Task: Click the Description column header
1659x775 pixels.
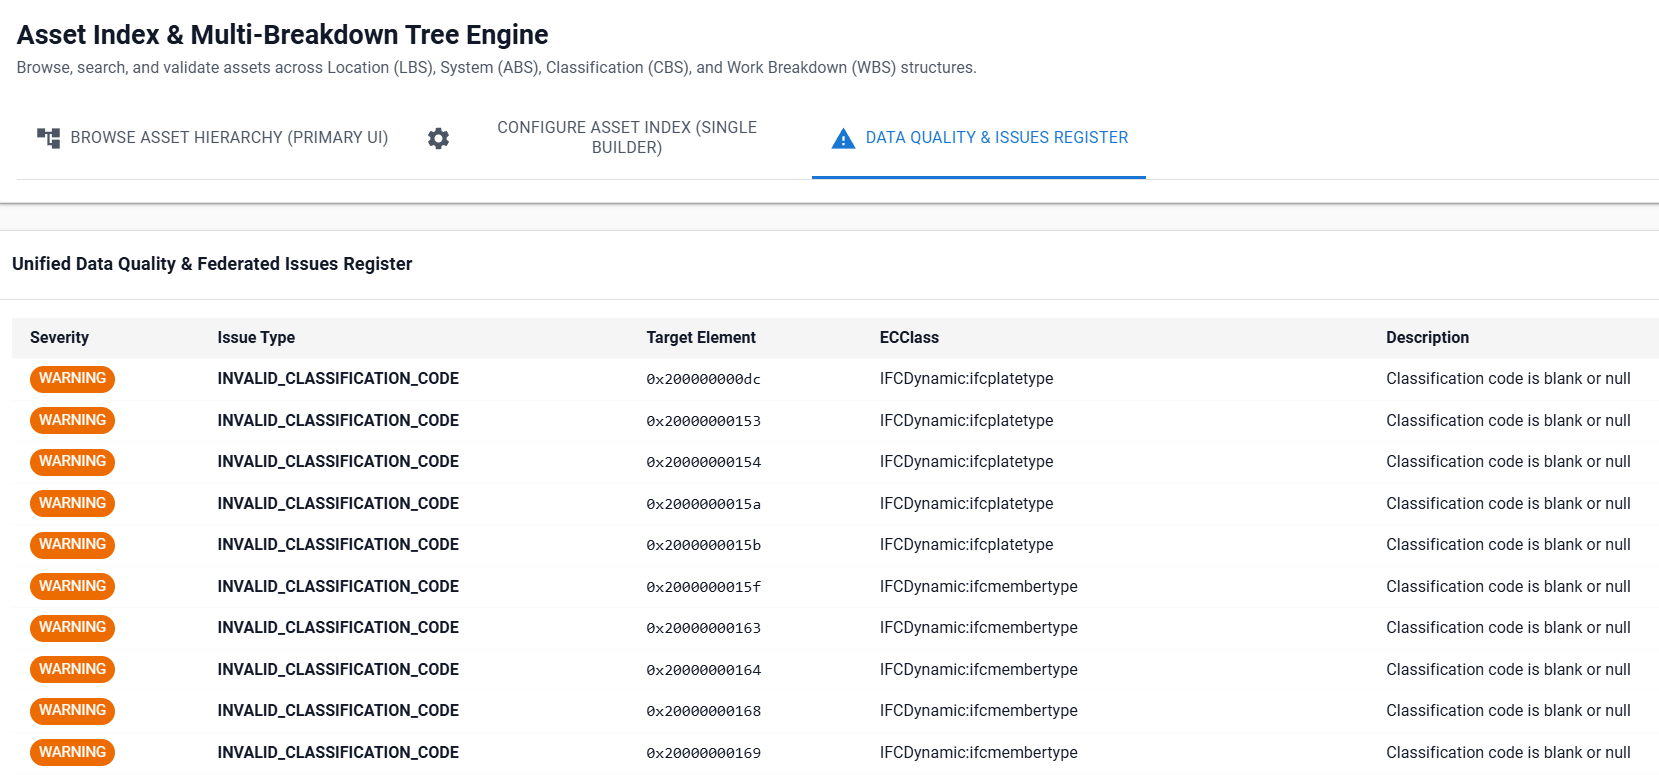Action: pos(1427,338)
